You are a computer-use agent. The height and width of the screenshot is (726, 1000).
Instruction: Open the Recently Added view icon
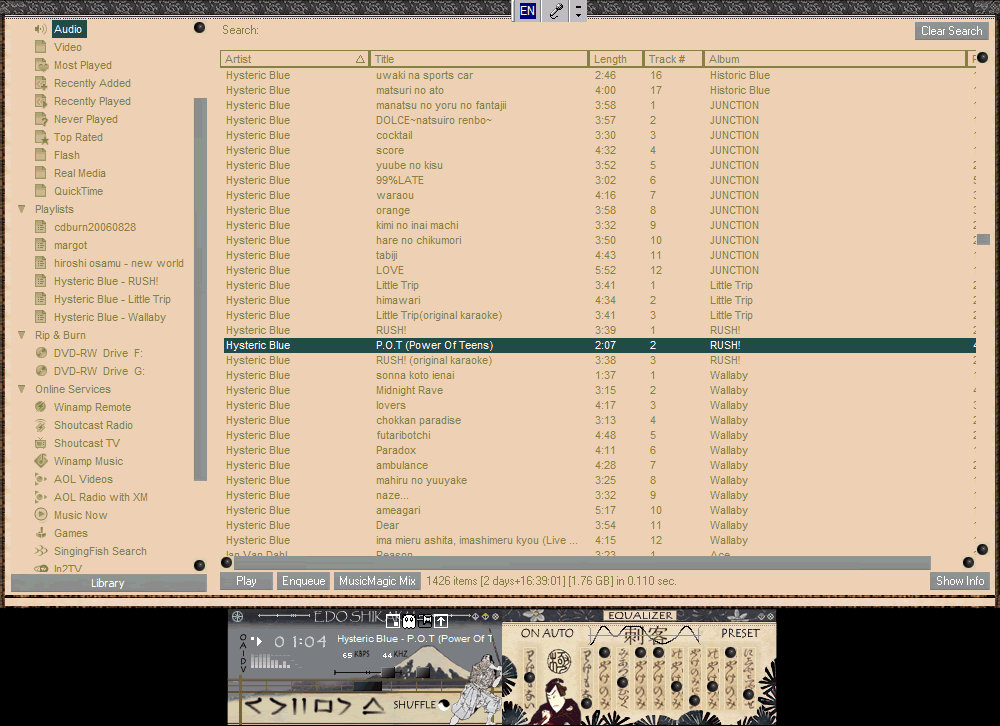[41, 83]
